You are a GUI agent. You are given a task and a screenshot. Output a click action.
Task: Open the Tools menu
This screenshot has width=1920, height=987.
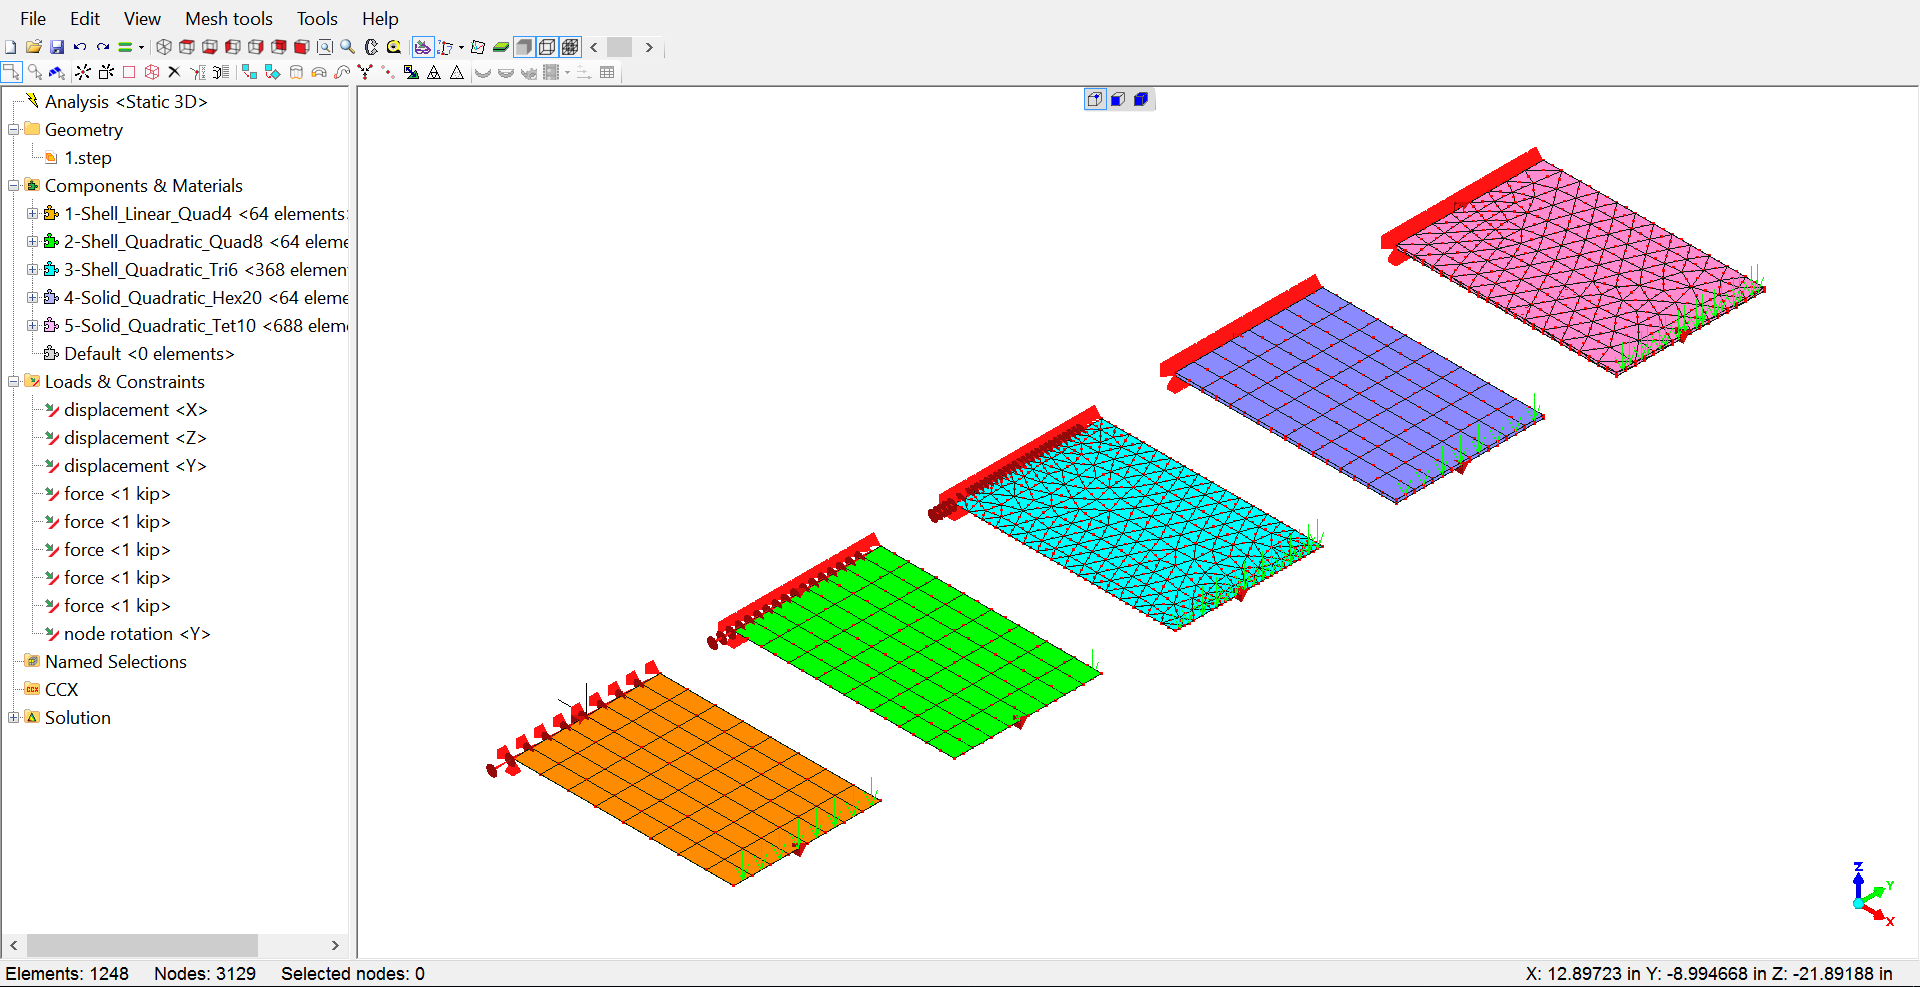pos(317,18)
